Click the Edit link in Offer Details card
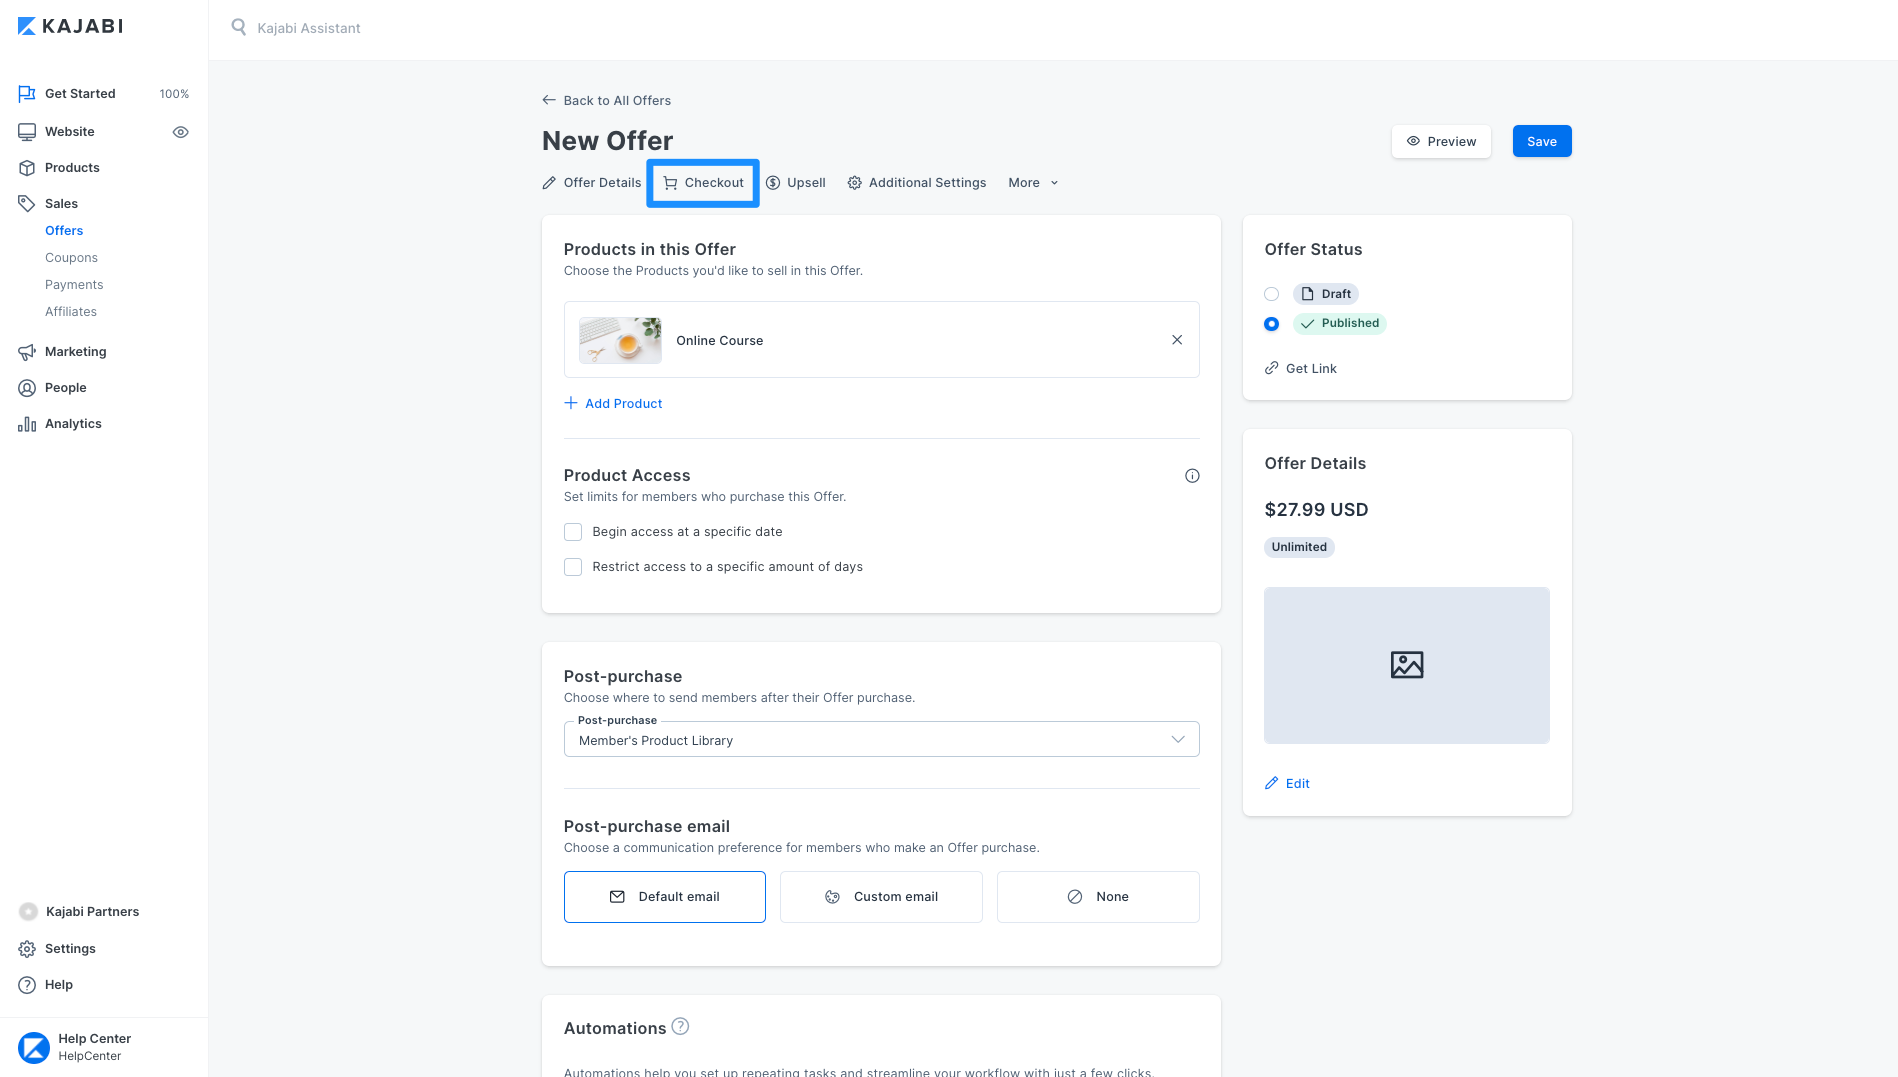This screenshot has width=1898, height=1077. [1297, 784]
